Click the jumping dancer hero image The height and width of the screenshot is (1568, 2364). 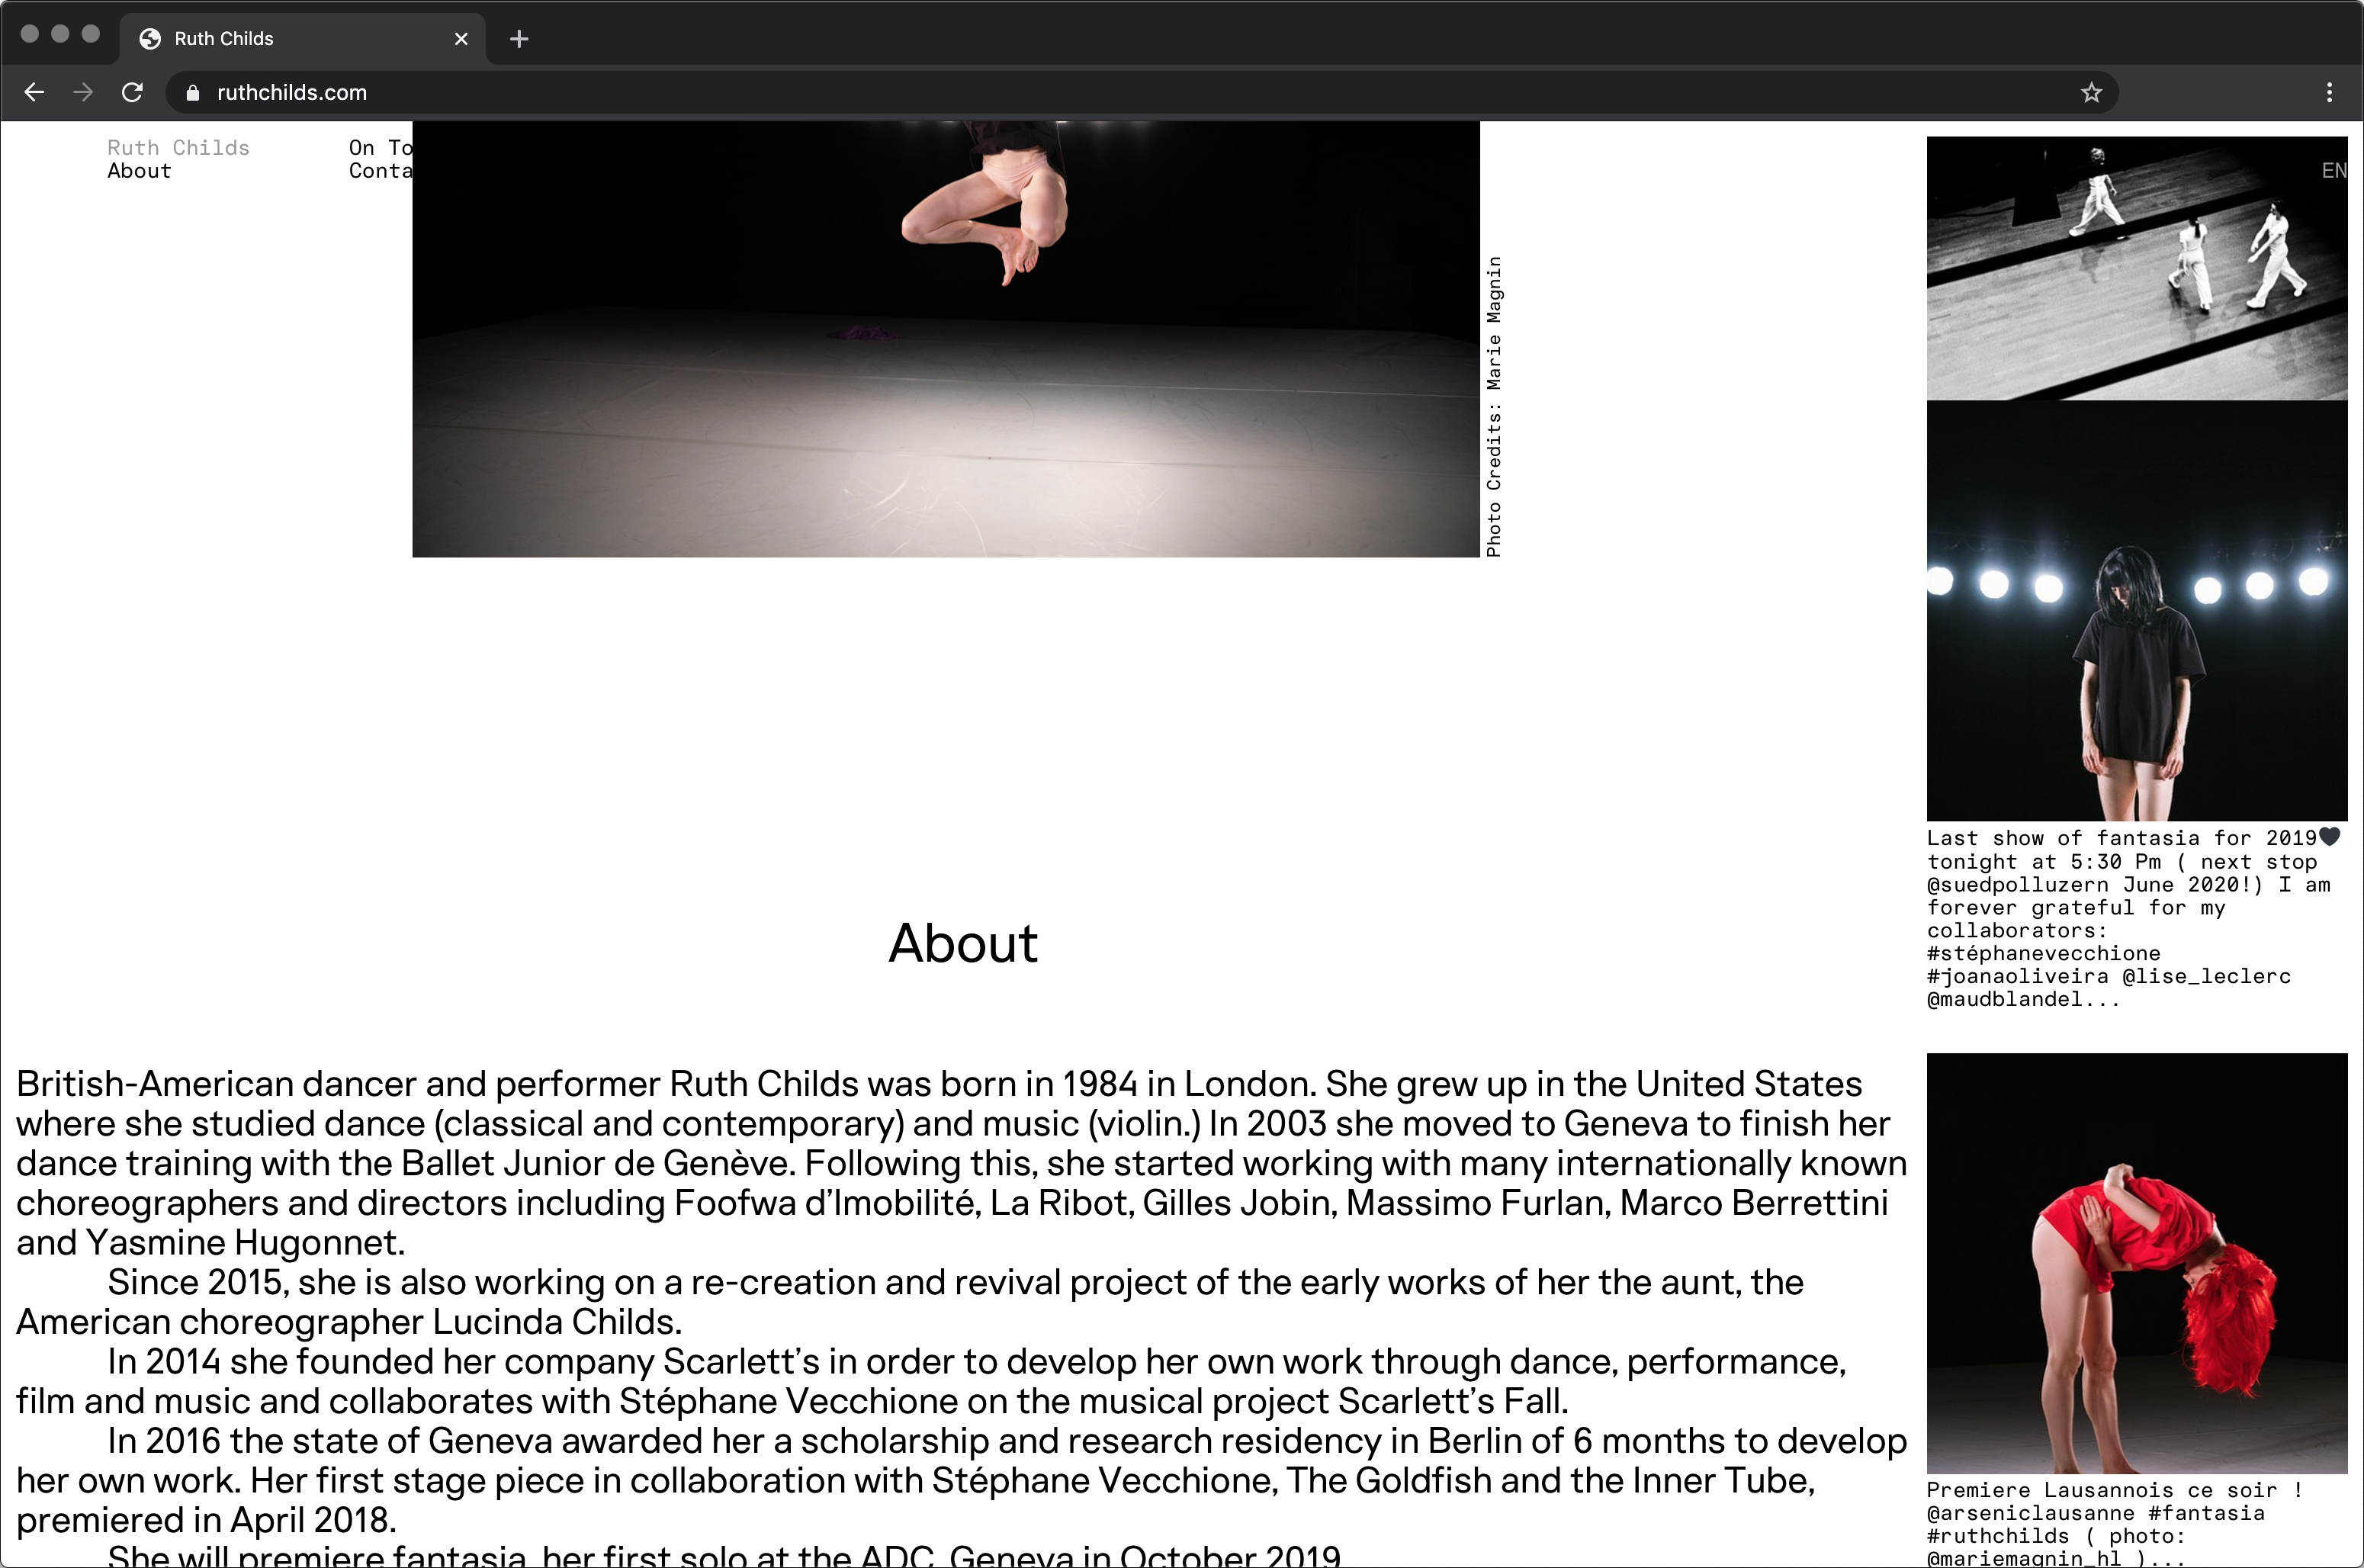click(x=945, y=340)
